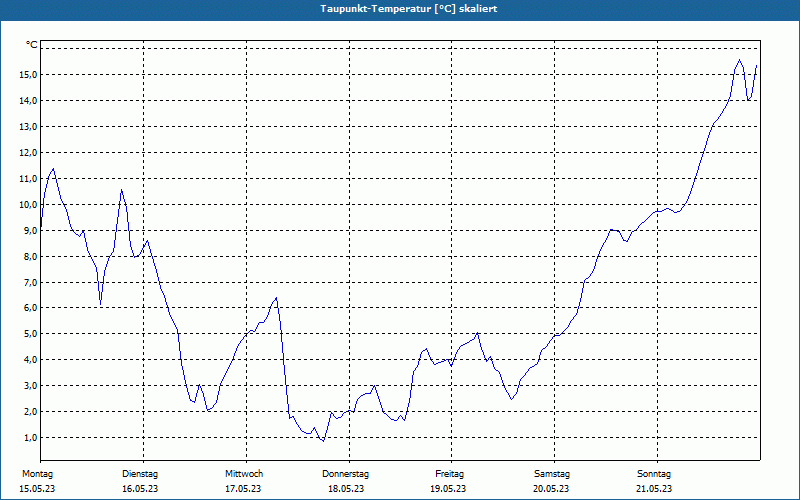Screen dimensions: 800x500
Task: Click the date 21.05.23
Action: coord(654,489)
